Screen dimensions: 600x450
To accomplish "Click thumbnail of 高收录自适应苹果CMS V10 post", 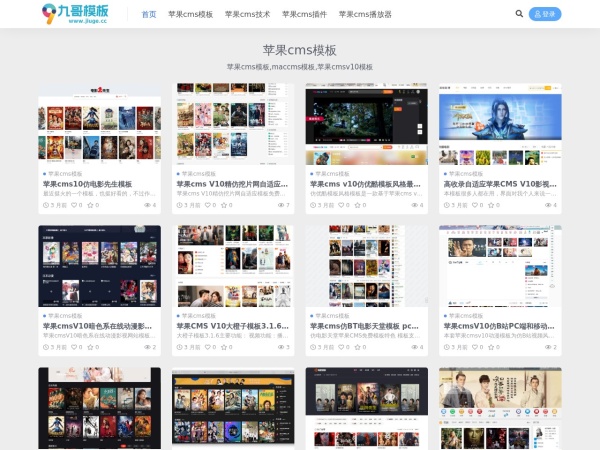I will [x=500, y=124].
